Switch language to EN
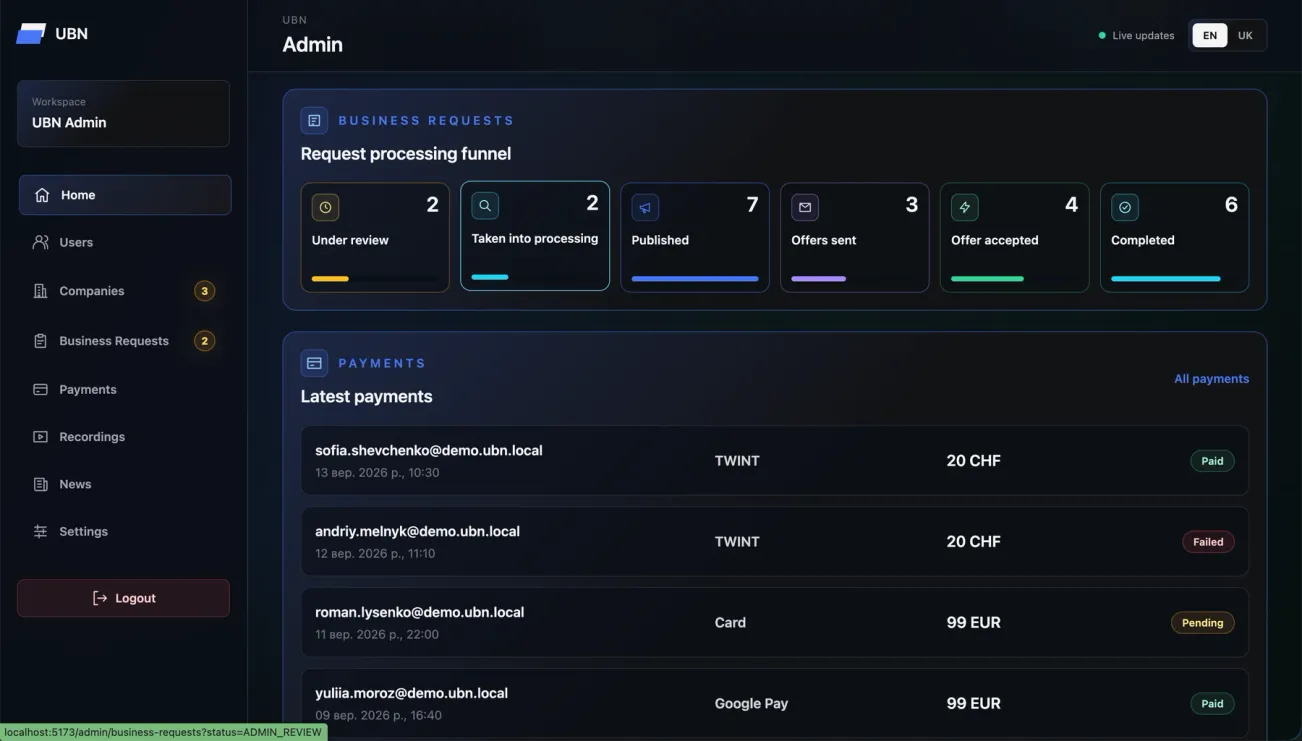1302x741 pixels. pos(1210,35)
